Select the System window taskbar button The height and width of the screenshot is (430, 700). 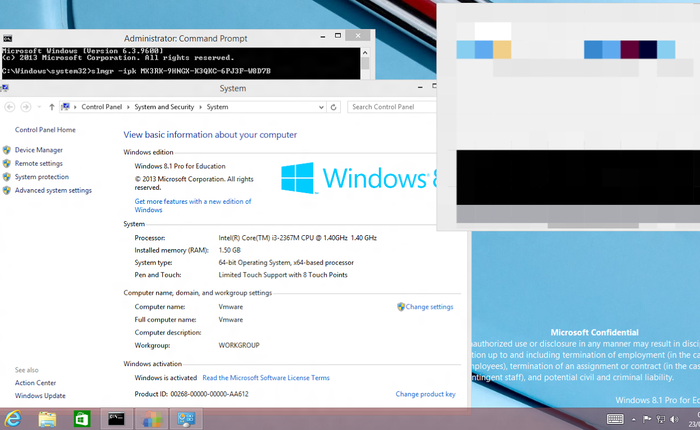point(186,419)
